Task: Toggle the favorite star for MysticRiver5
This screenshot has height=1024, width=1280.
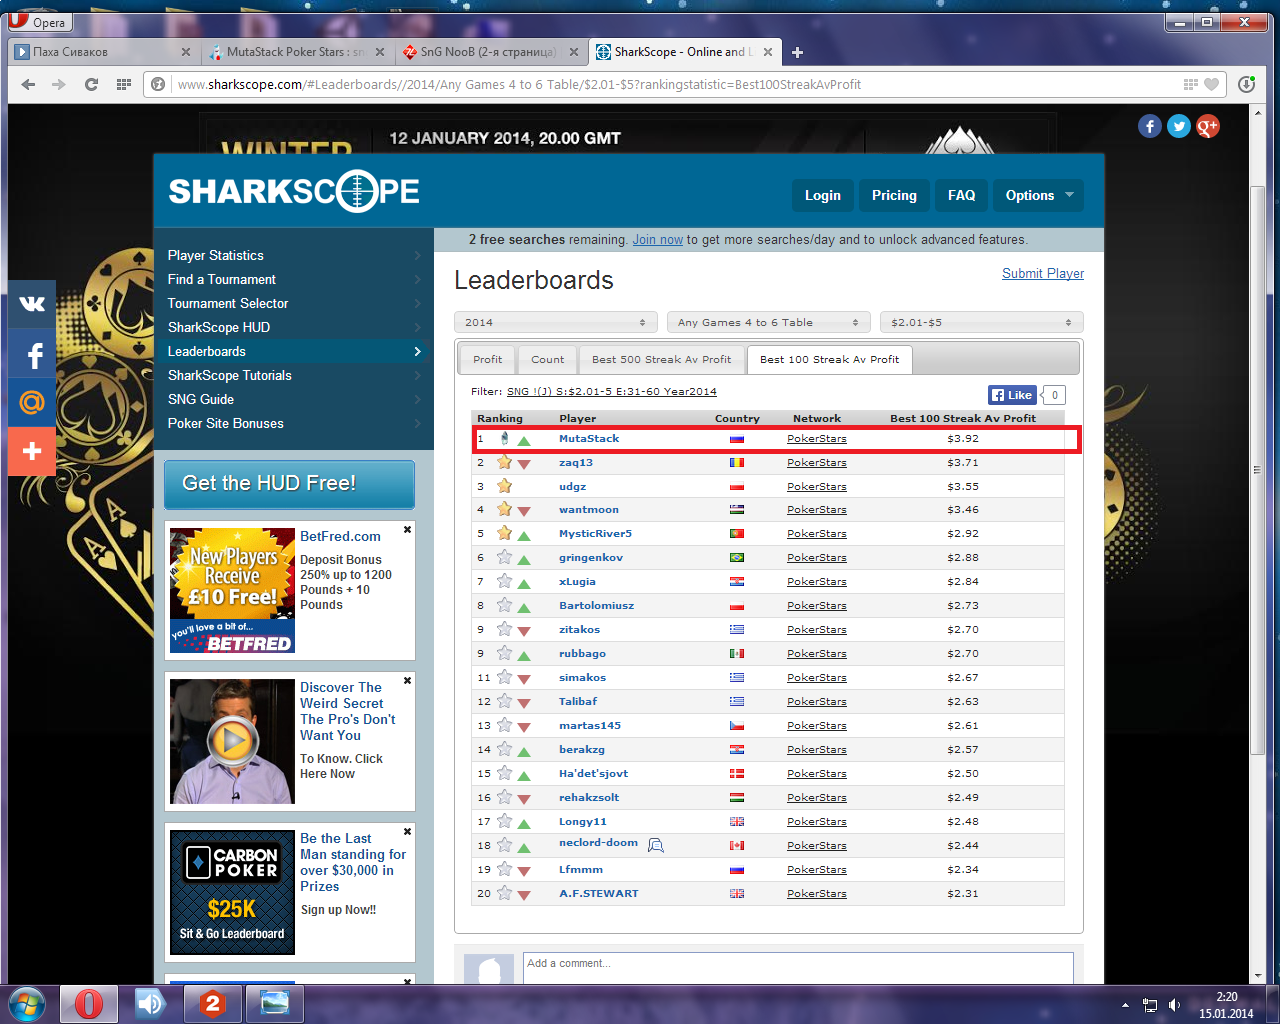Action: click(505, 533)
